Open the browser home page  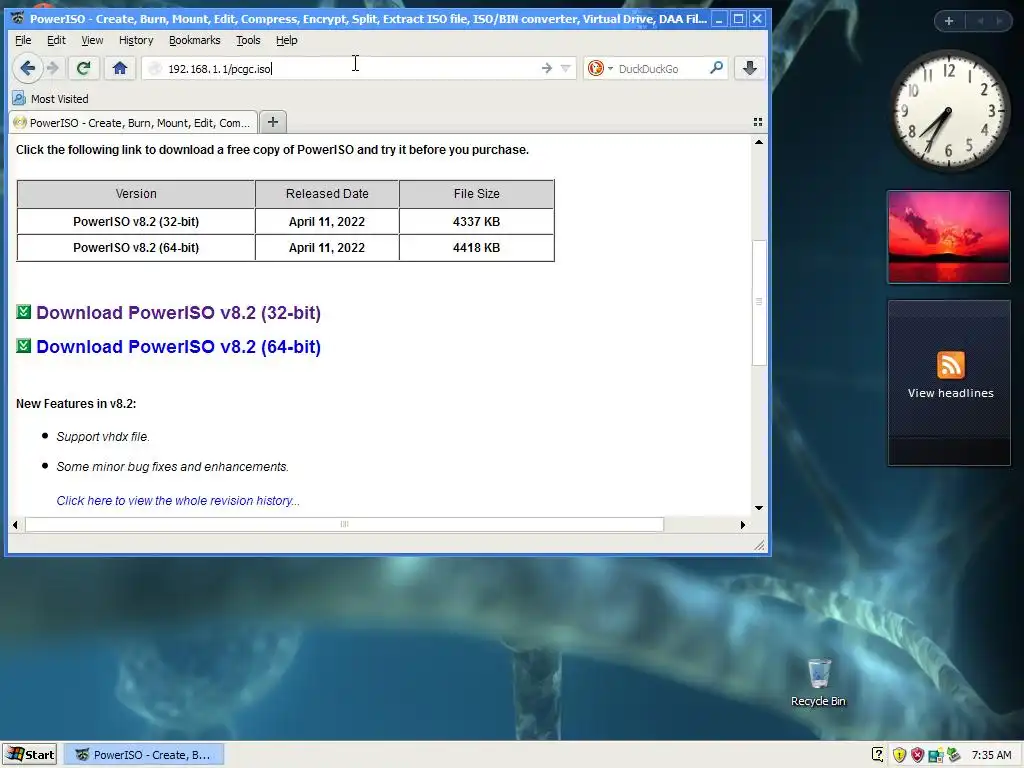(x=120, y=68)
